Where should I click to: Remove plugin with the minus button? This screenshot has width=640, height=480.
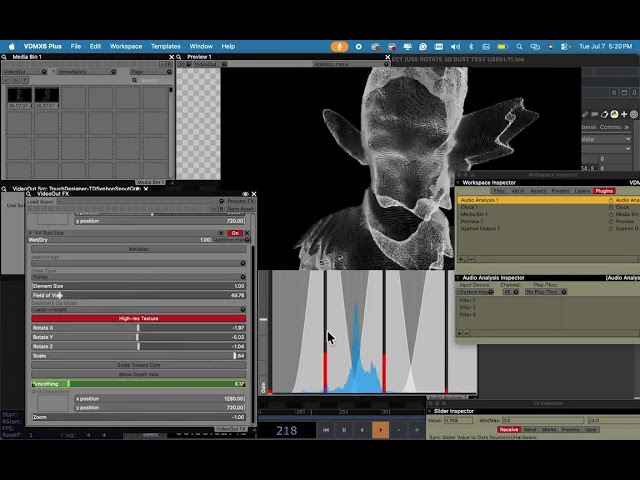pyautogui.click(x=471, y=259)
